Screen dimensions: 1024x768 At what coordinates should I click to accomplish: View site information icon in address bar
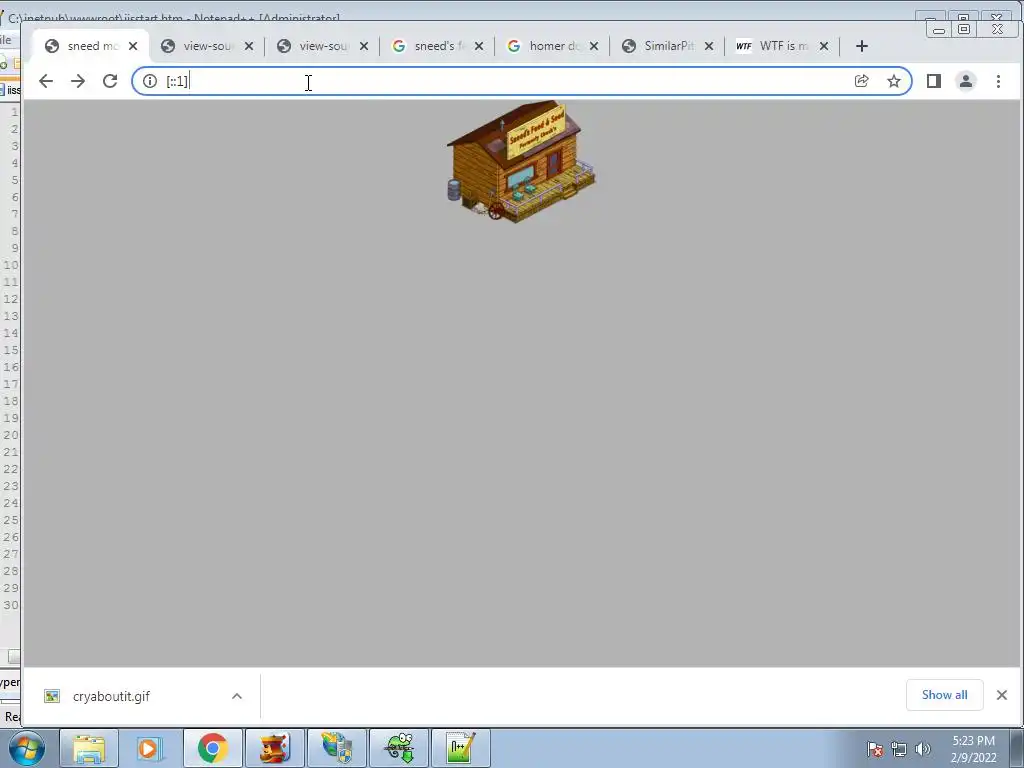coord(150,81)
